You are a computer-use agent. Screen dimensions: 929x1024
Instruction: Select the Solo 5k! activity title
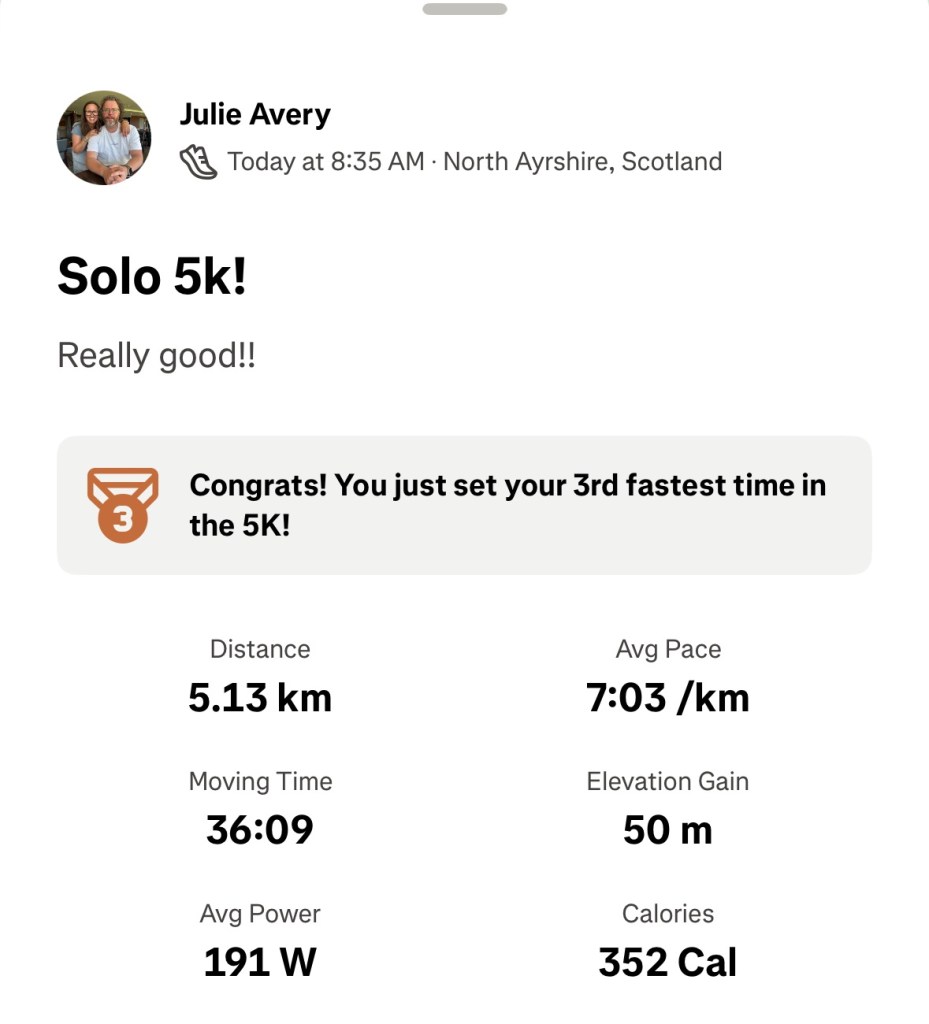(x=152, y=276)
